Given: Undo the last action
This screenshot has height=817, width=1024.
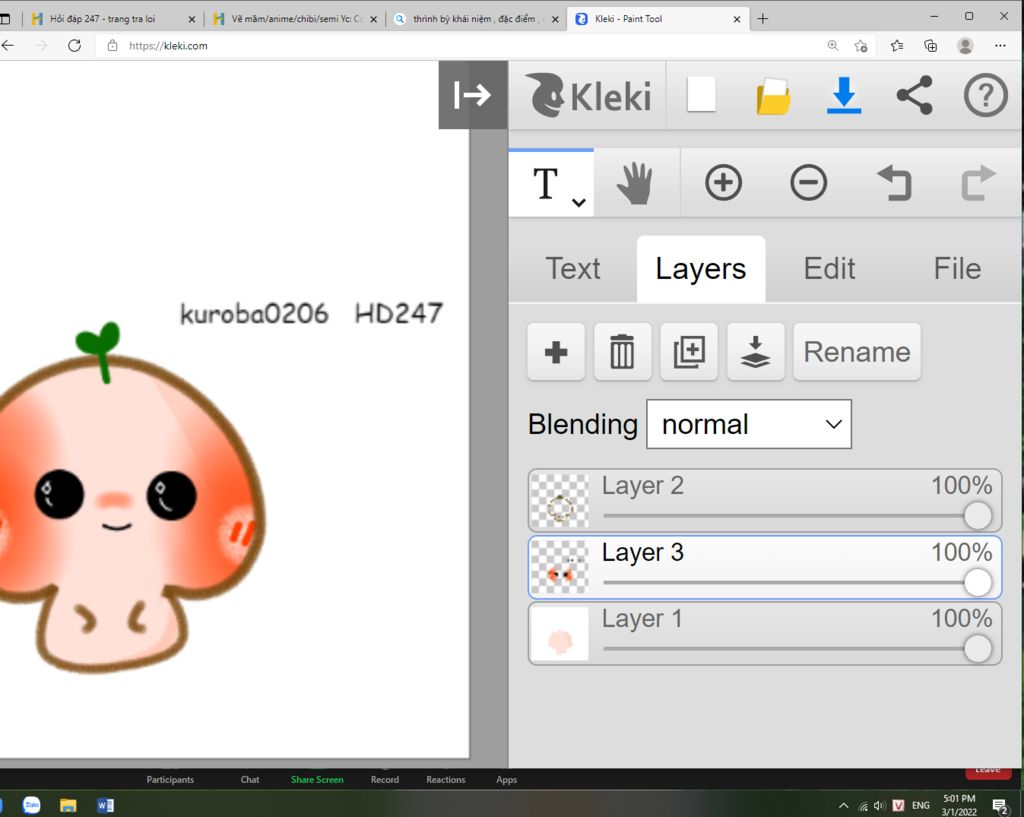Looking at the screenshot, I should point(894,182).
